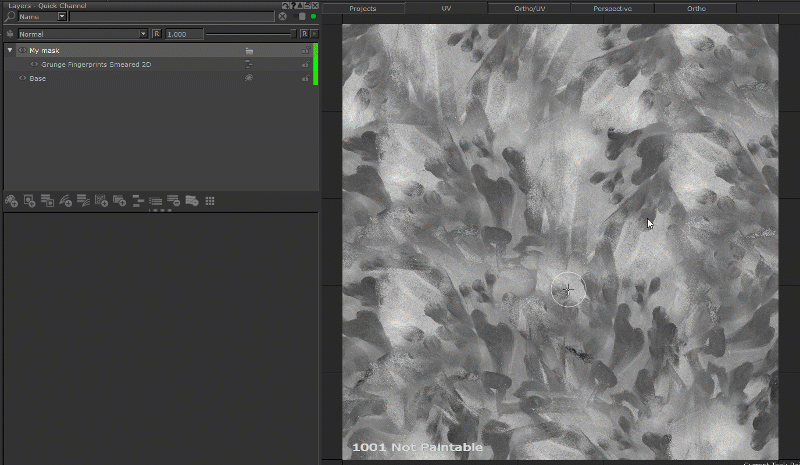Hide the My mask layer

(23, 50)
